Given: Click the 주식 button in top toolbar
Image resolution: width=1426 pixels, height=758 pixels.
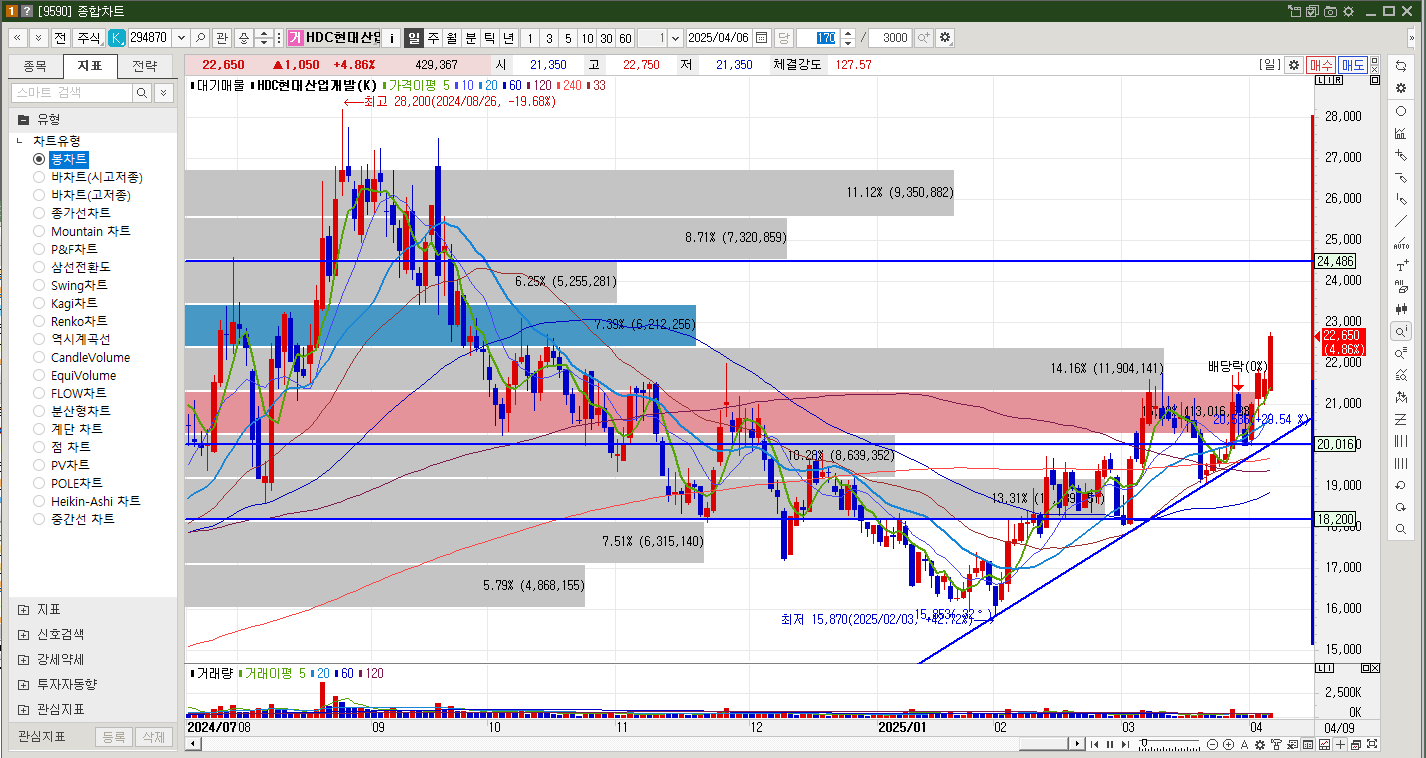Looking at the screenshot, I should pyautogui.click(x=89, y=38).
